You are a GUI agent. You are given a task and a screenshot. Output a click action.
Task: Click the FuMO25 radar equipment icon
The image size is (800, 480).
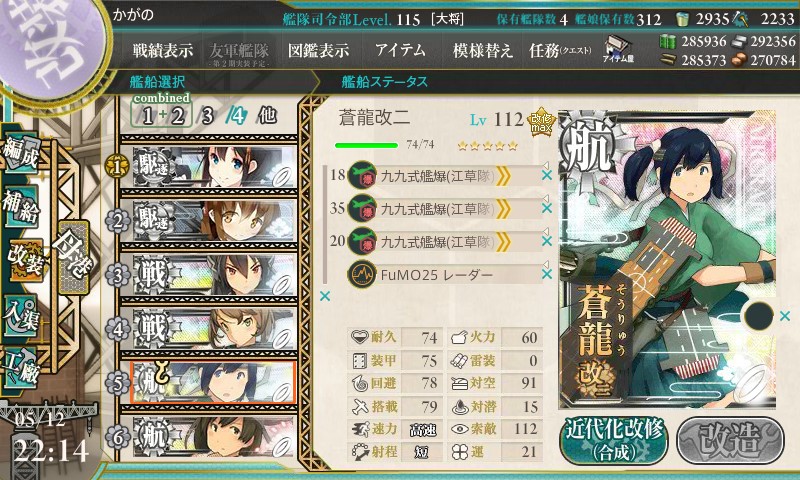tap(362, 274)
